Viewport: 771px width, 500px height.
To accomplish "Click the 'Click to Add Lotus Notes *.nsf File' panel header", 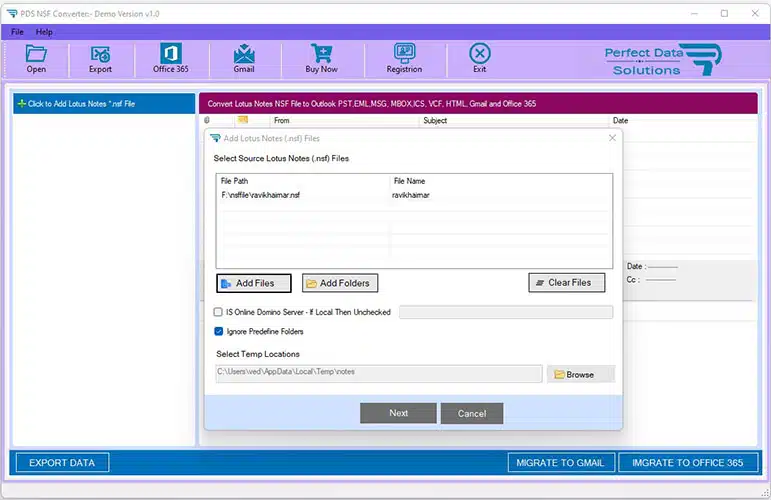I will click(104, 104).
